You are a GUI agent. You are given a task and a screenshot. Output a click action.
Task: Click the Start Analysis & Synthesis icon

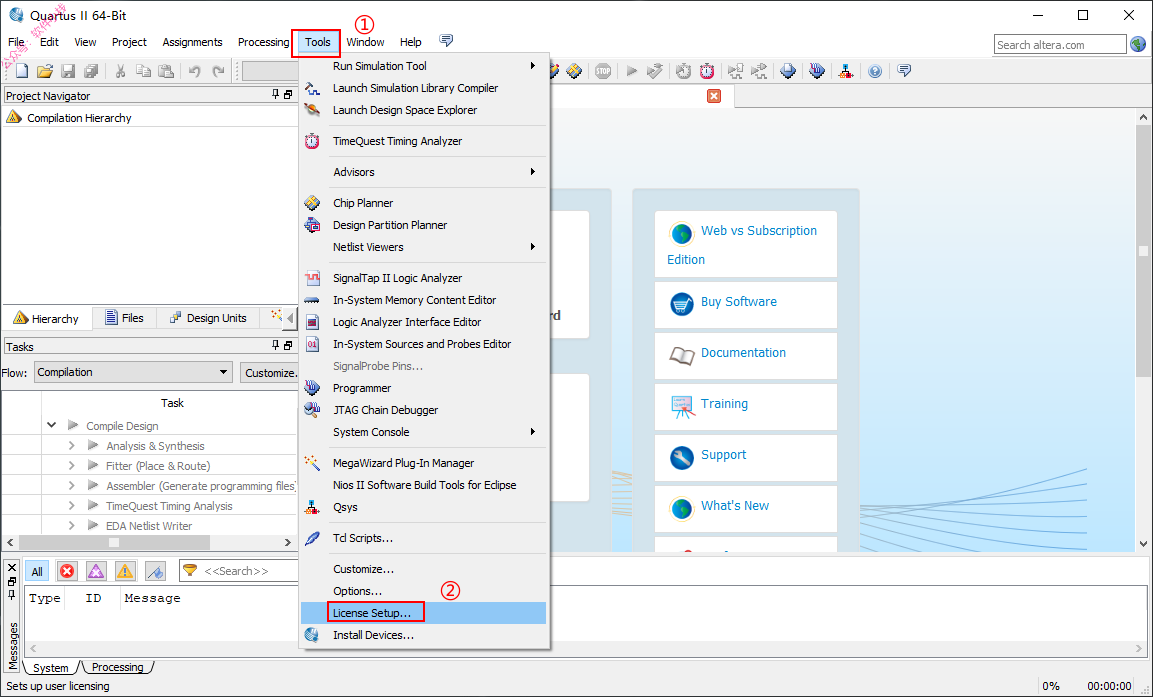click(x=654, y=71)
